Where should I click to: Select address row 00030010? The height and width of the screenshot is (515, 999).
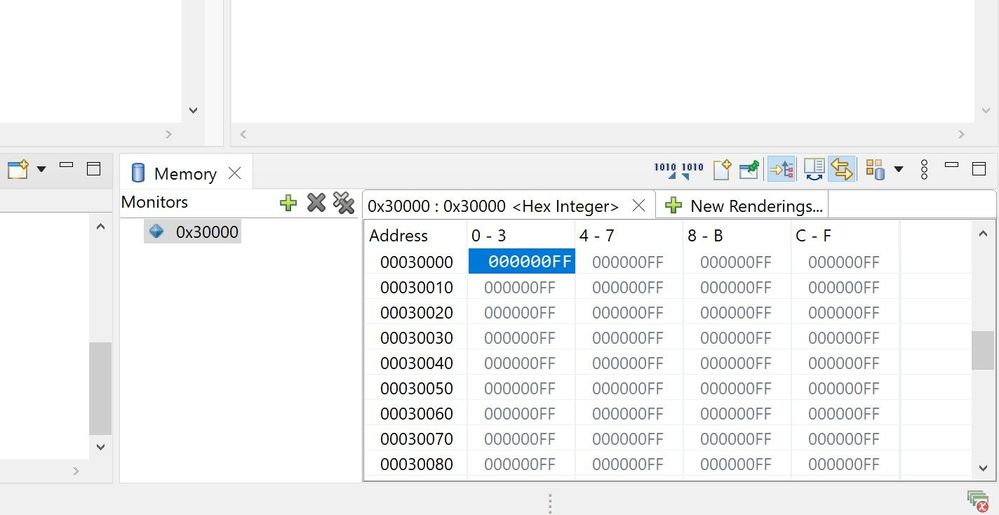(x=417, y=287)
